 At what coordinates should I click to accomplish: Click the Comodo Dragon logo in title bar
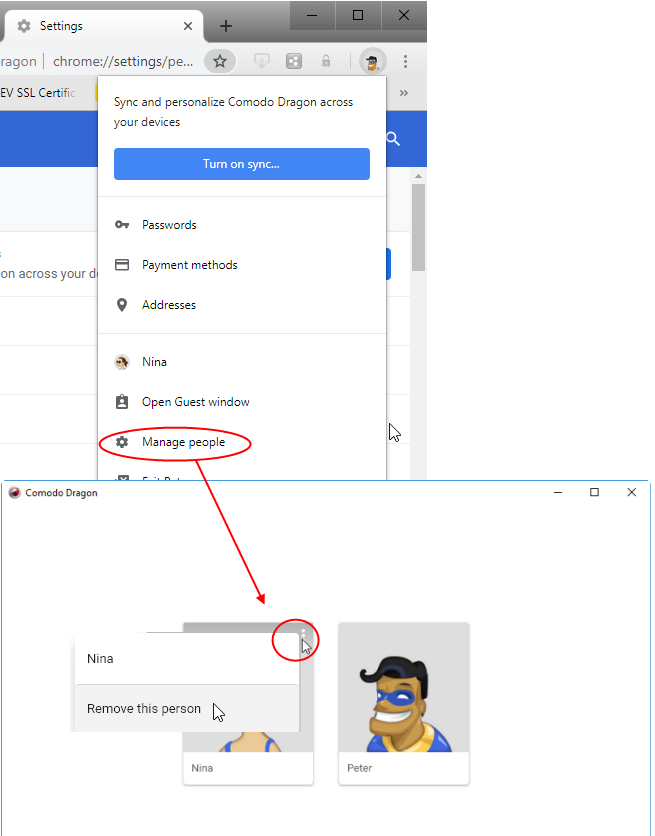point(15,493)
